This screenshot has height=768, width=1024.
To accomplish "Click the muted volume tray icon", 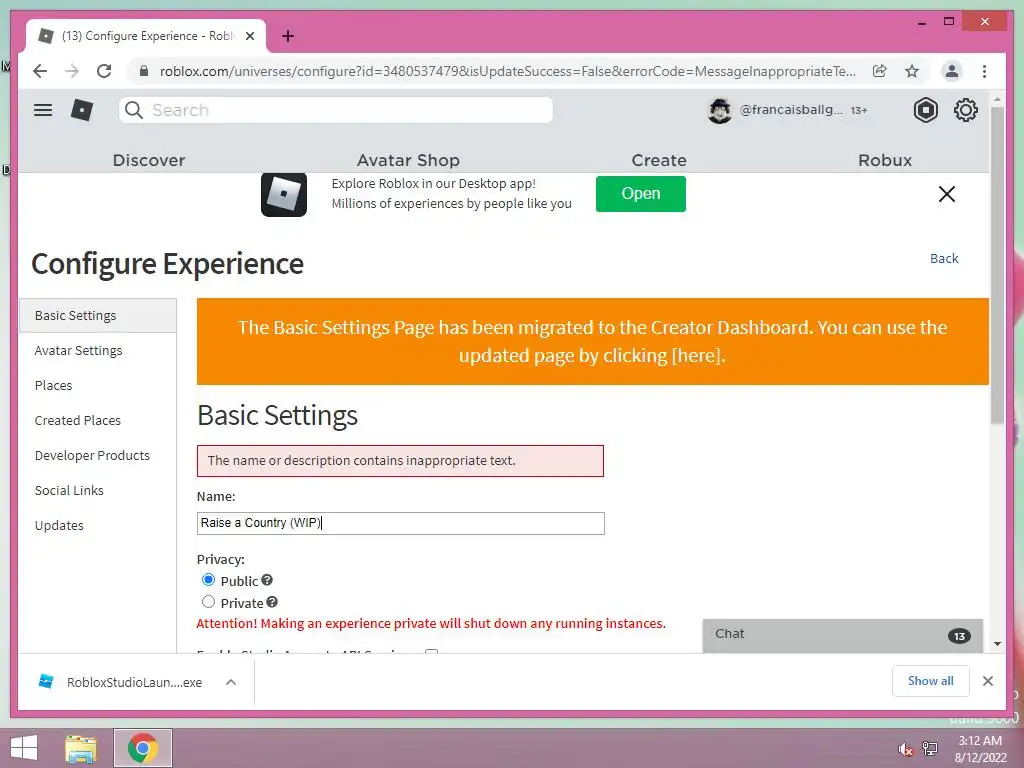I will [906, 750].
